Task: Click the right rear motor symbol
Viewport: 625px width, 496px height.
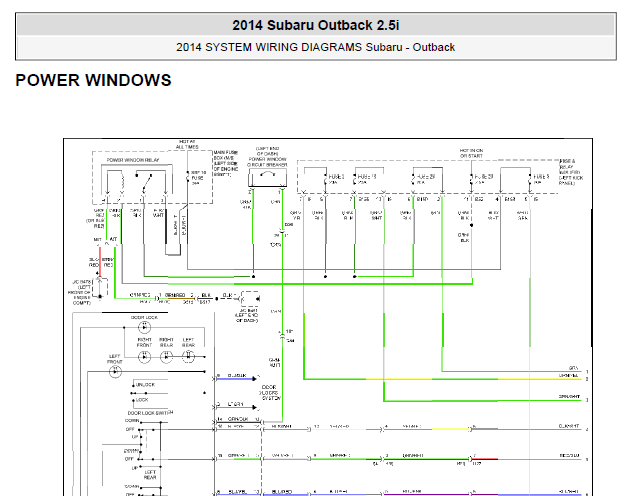Action: [166, 357]
